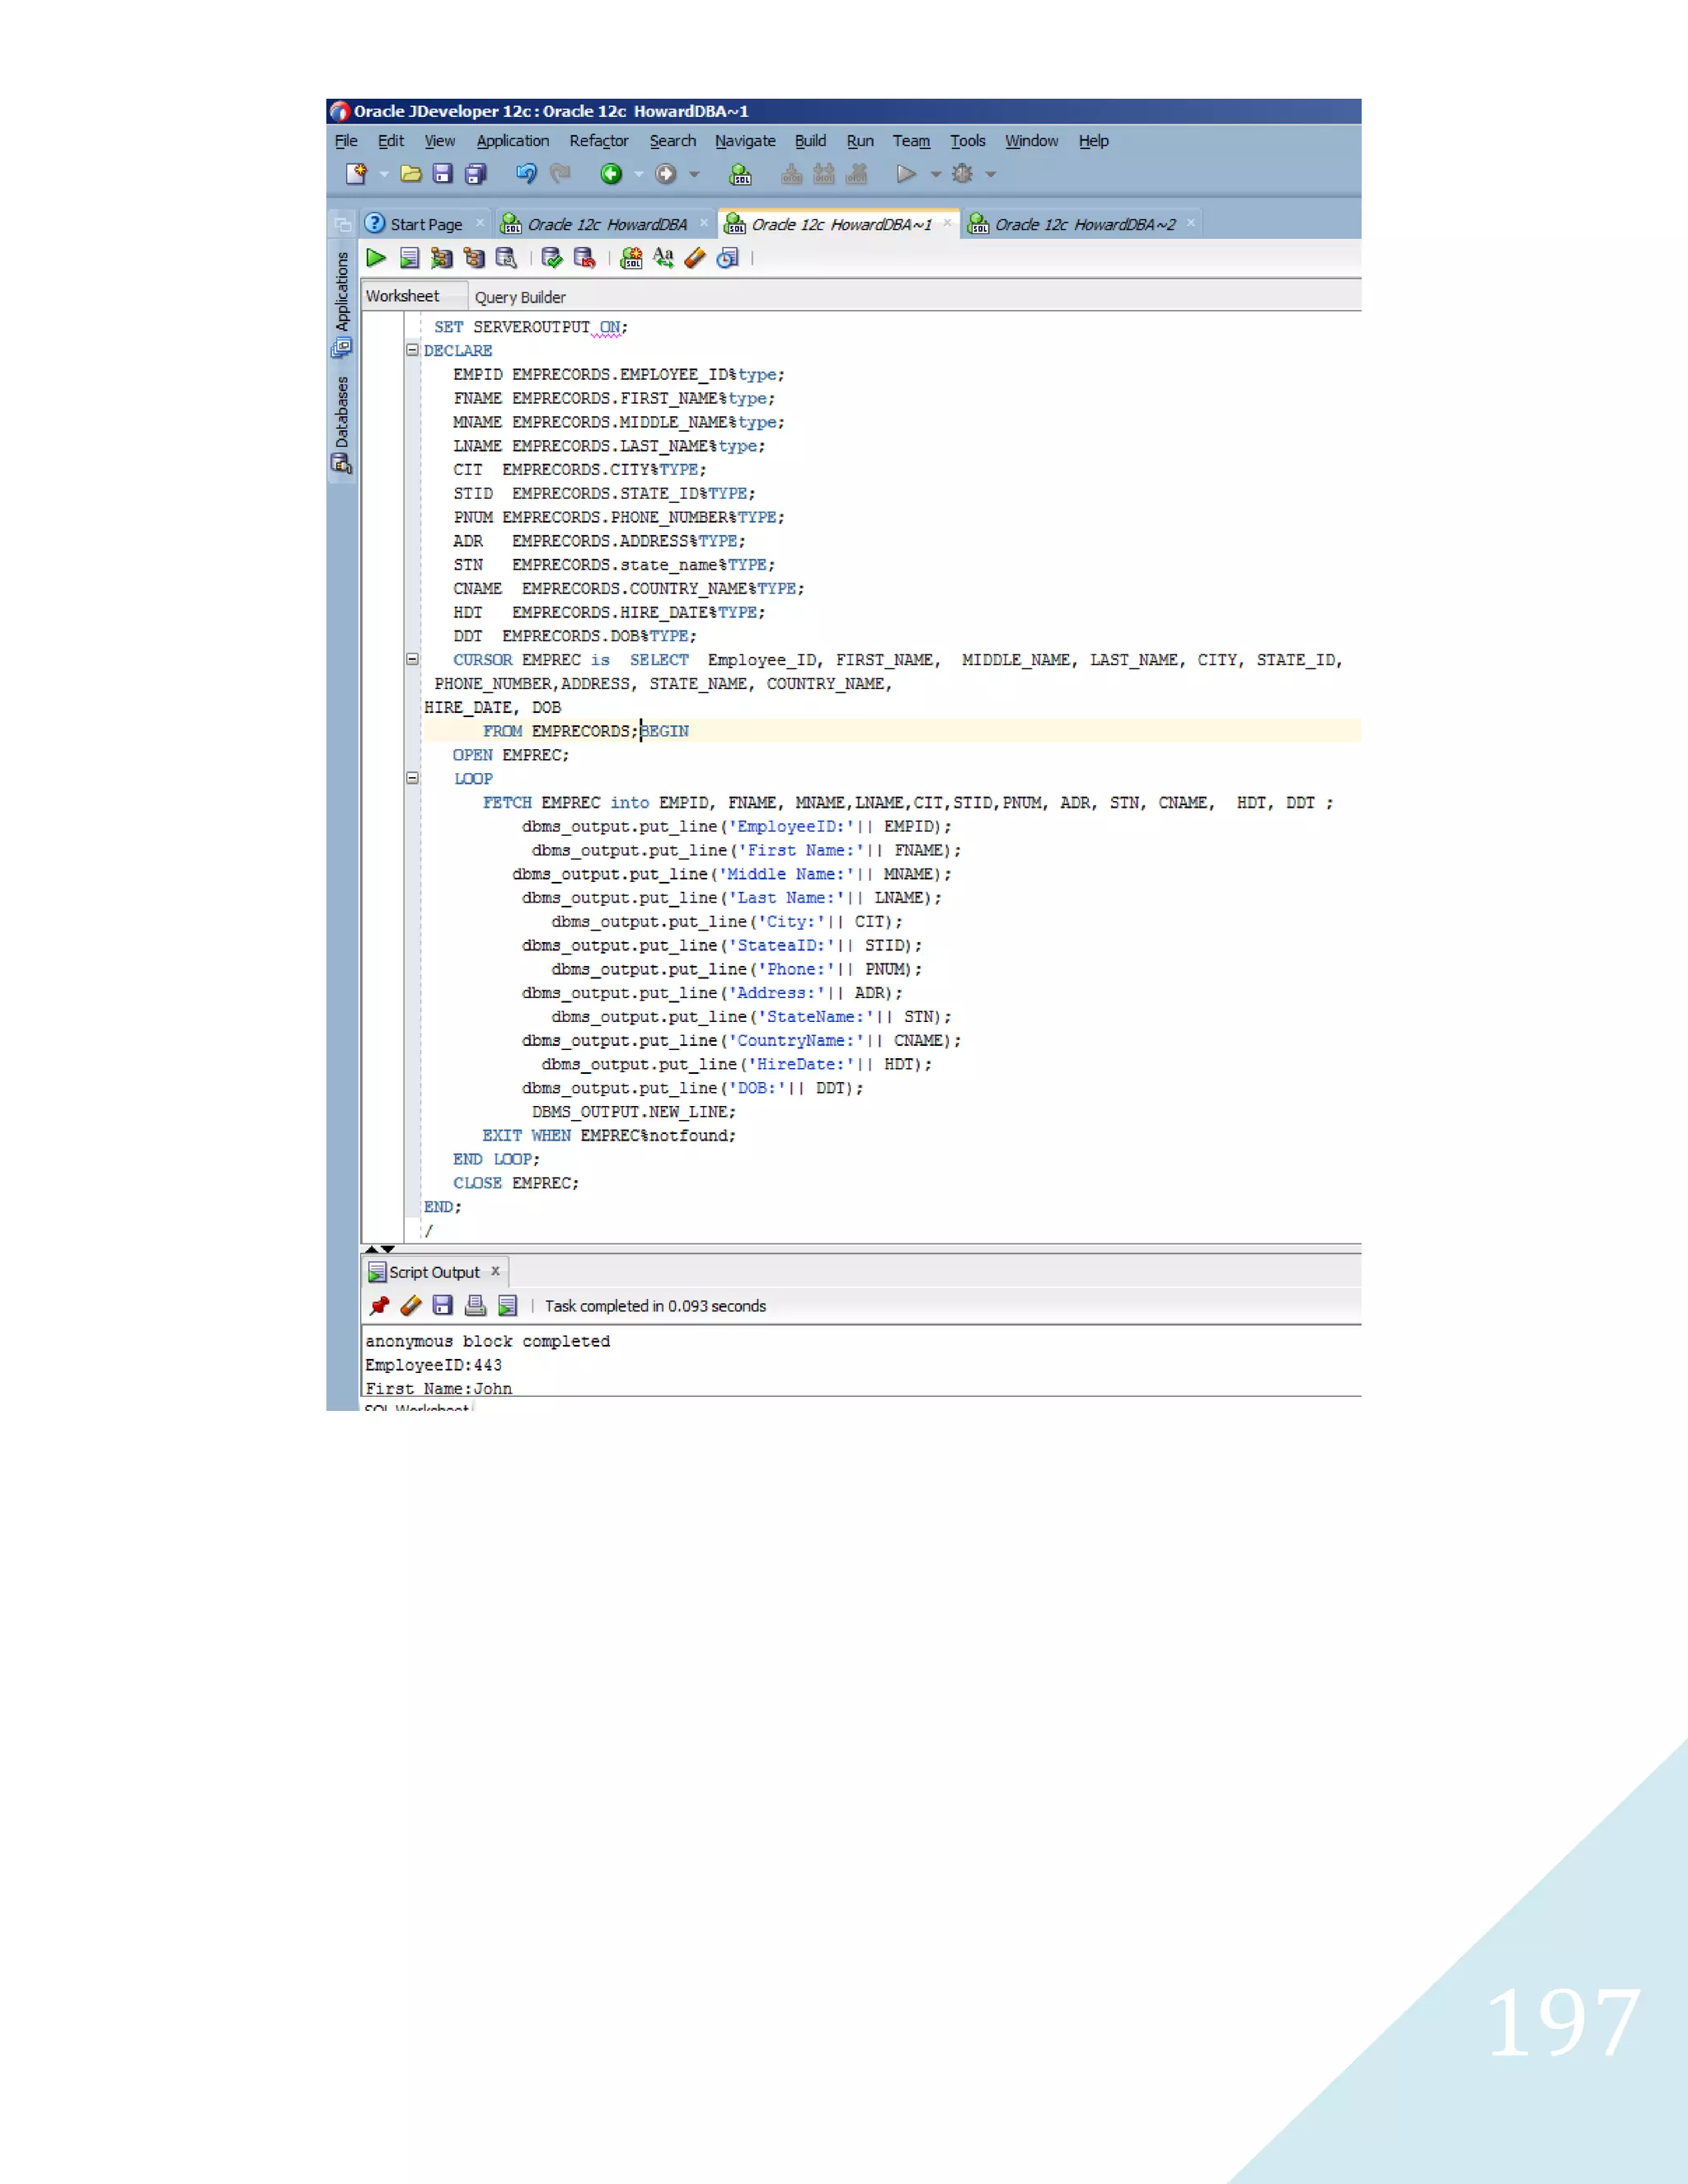1688x2184 pixels.
Task: Open the Debug configuration dropdown arrow
Action: point(991,174)
